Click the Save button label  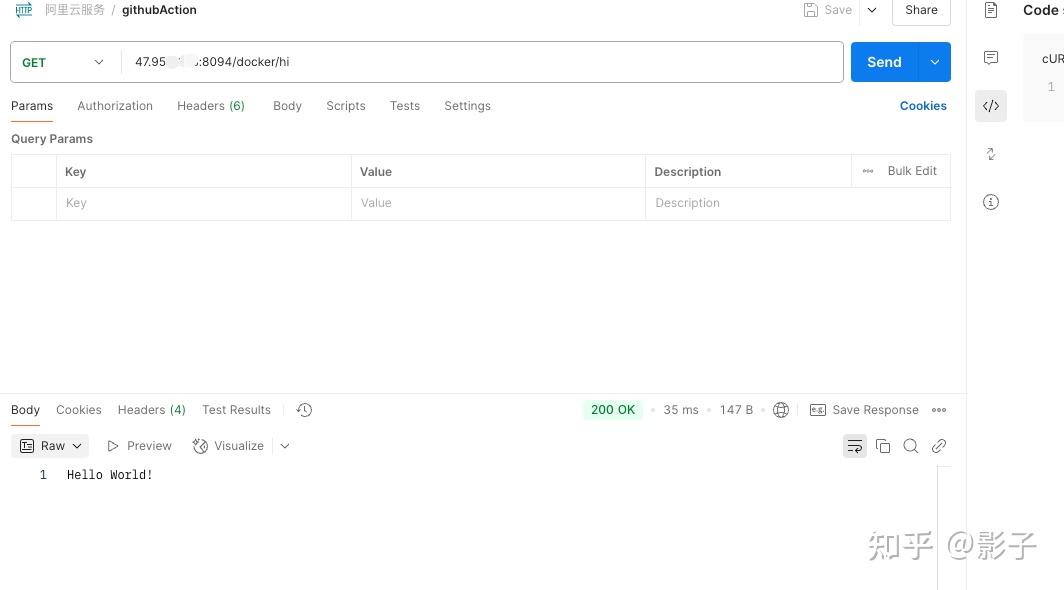point(838,10)
